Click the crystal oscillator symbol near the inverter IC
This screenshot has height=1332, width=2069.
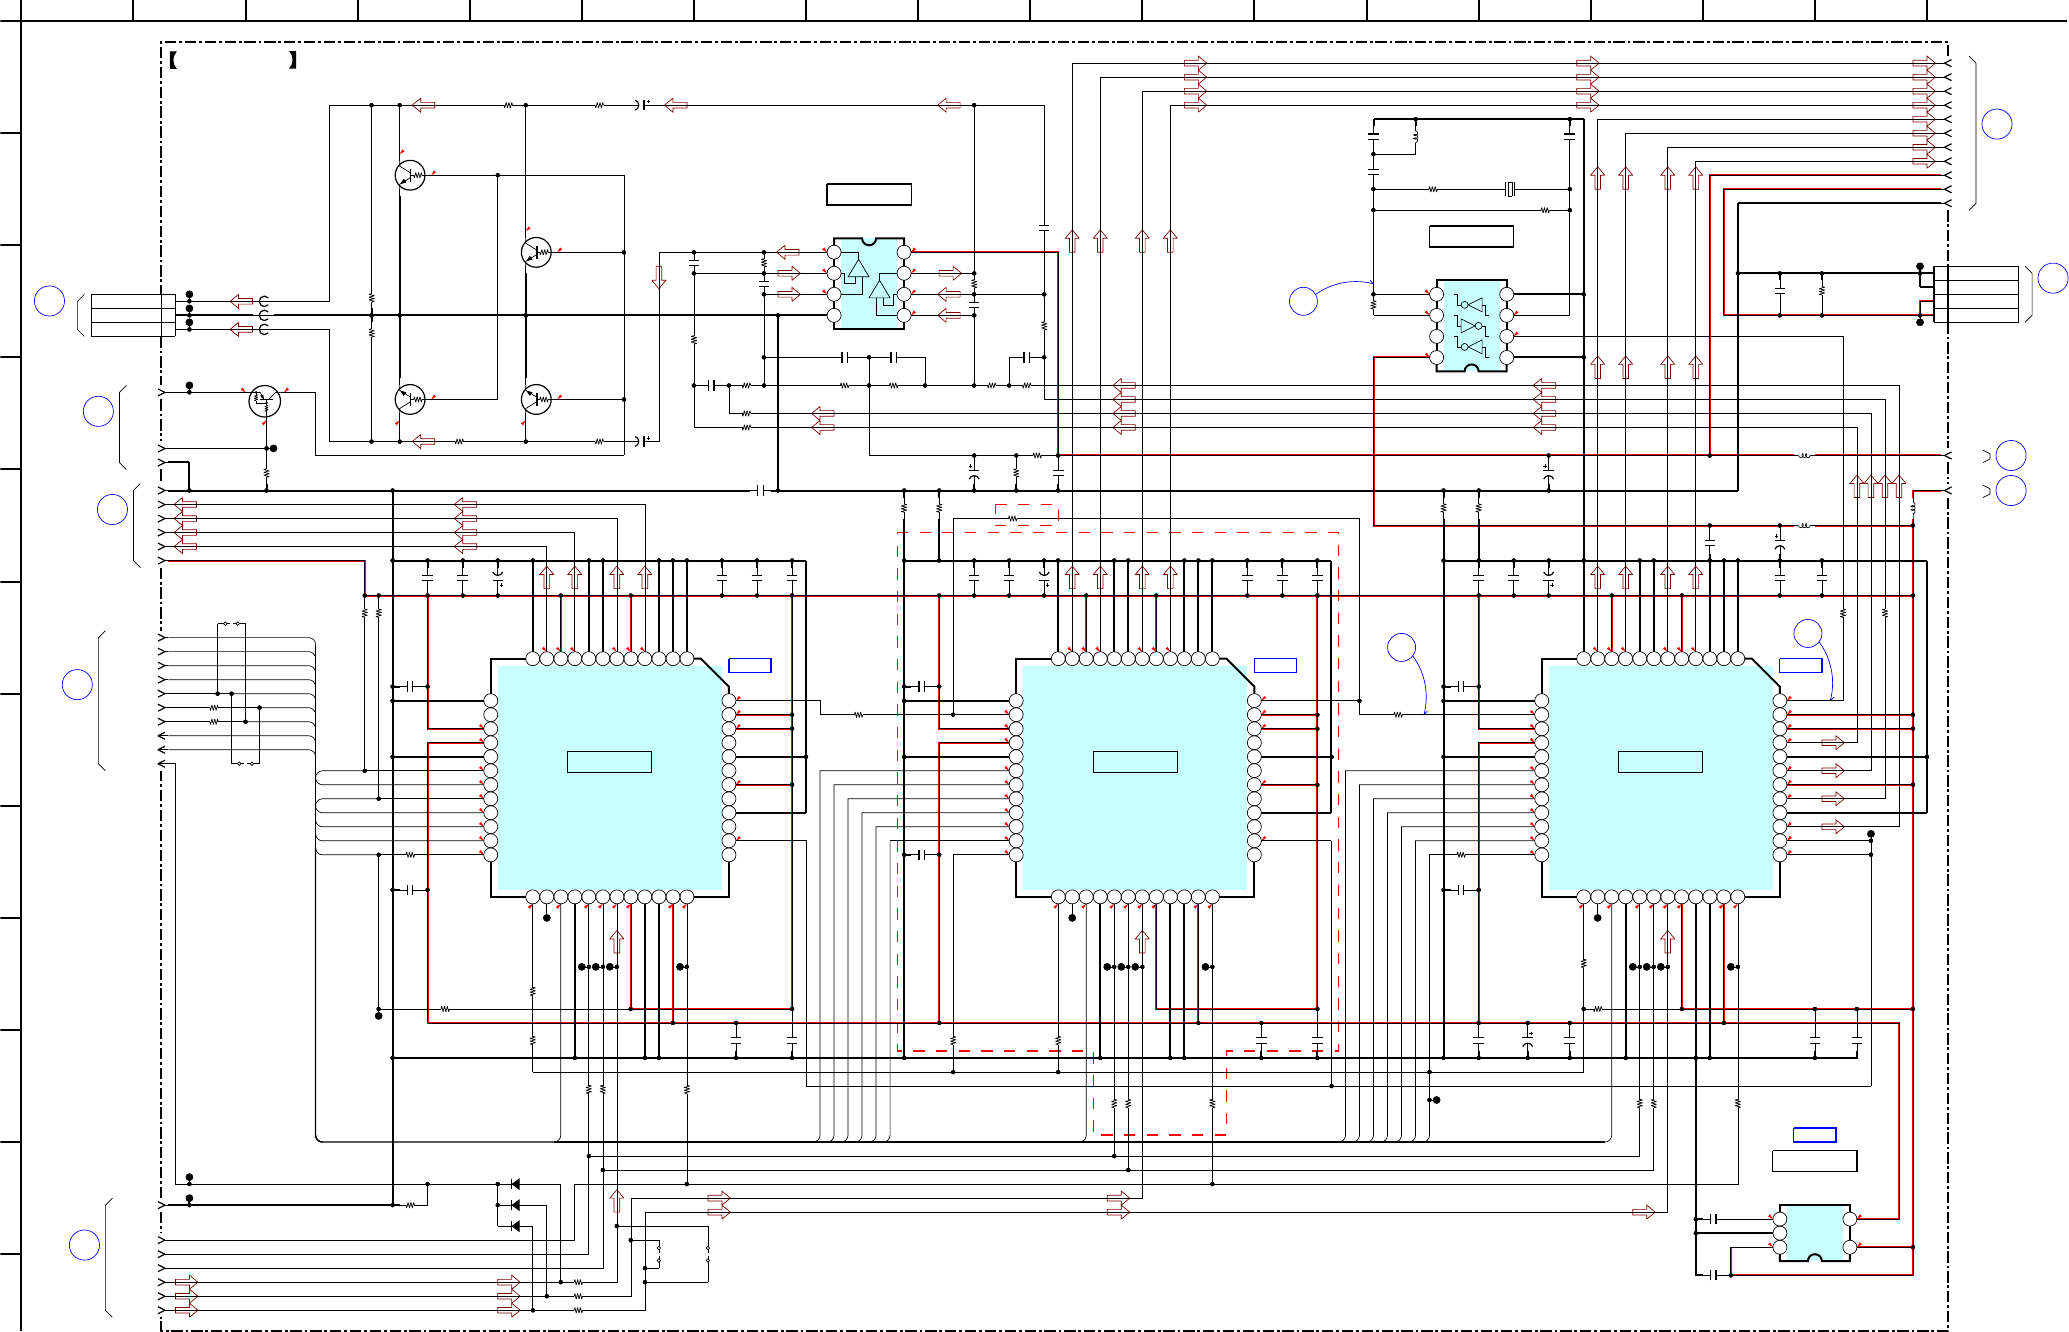pyautogui.click(x=1511, y=189)
